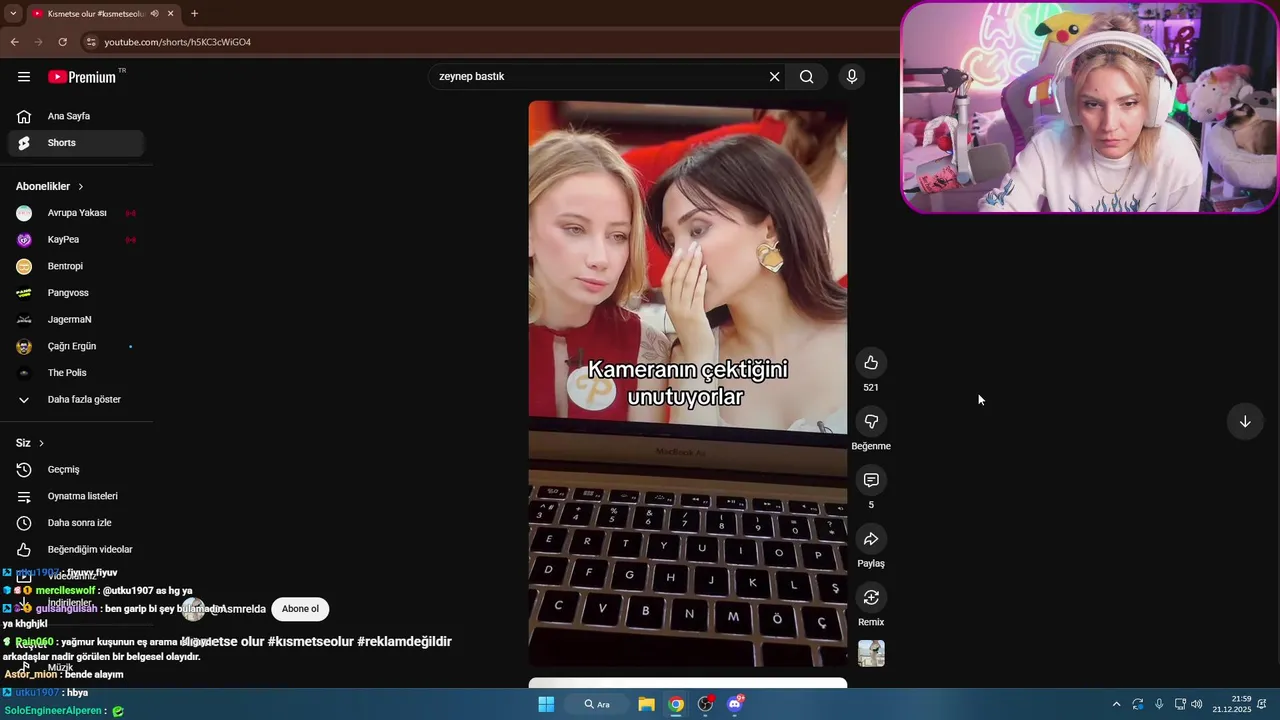This screenshot has width=1280, height=720.
Task: Click the #reklamdeğildir hashtag
Action: (x=404, y=641)
